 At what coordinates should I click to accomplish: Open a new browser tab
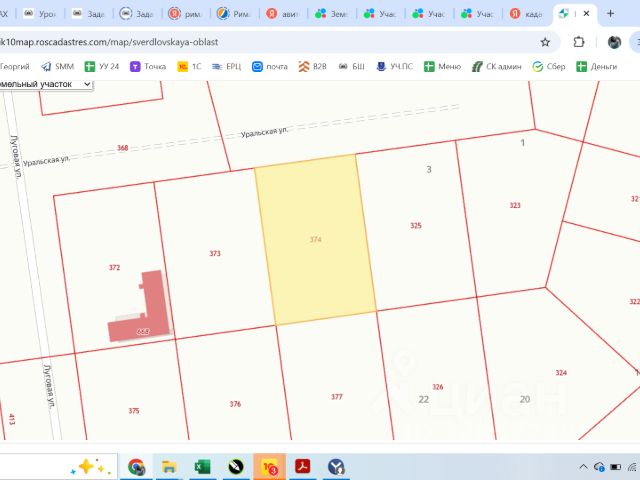[x=610, y=13]
